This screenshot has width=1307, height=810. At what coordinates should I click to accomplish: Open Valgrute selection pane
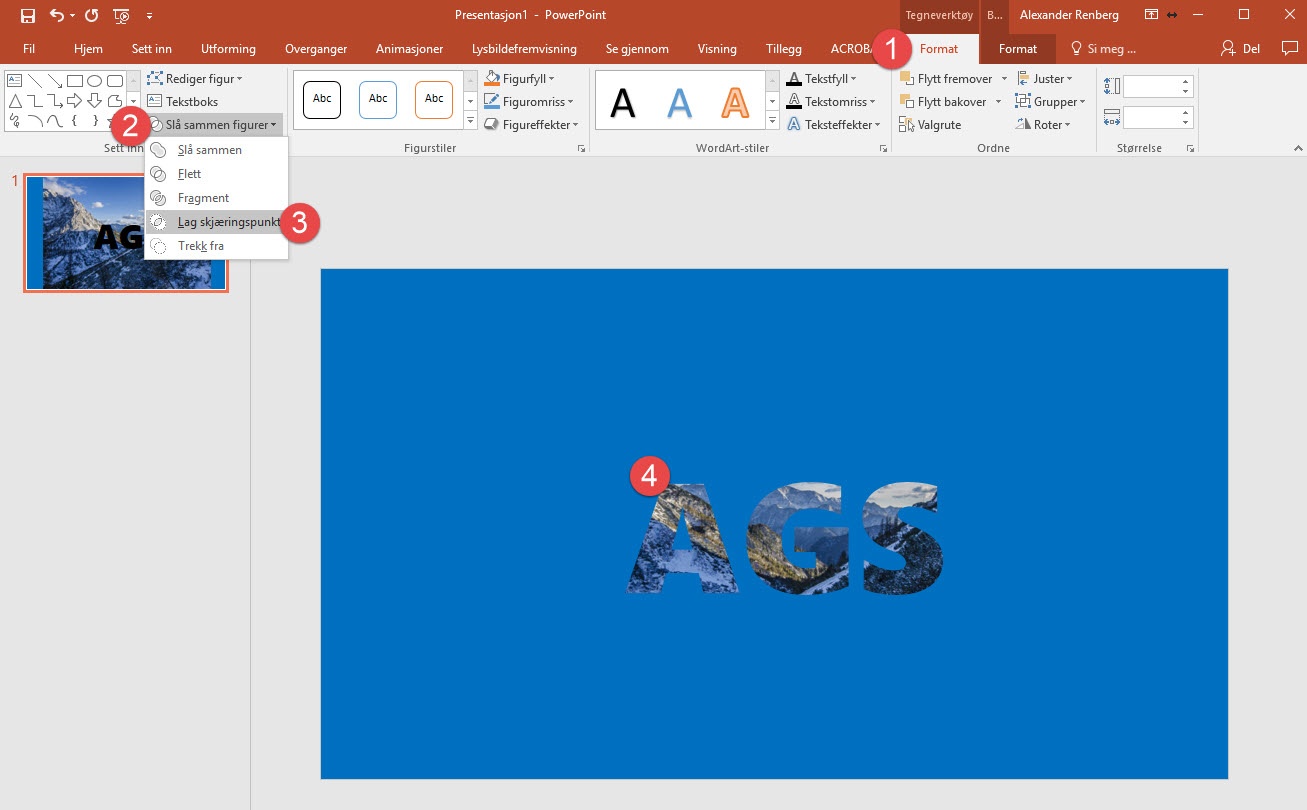(930, 124)
